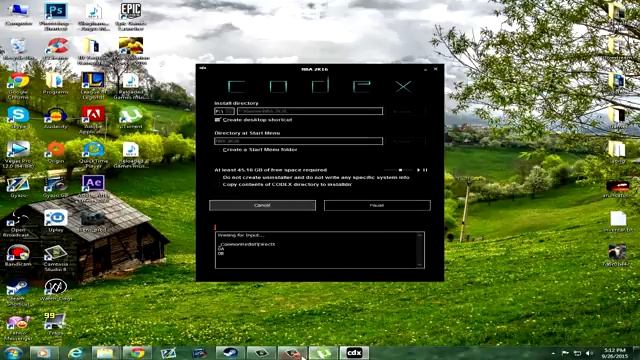Click the installer log scrollbar
640x360 pixels.
[x=420, y=250]
